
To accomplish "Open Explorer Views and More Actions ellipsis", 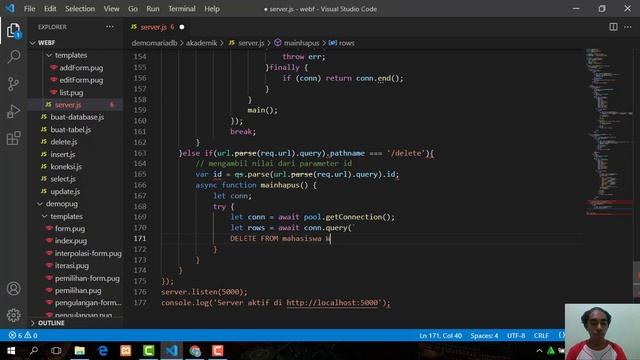I will click(x=110, y=27).
